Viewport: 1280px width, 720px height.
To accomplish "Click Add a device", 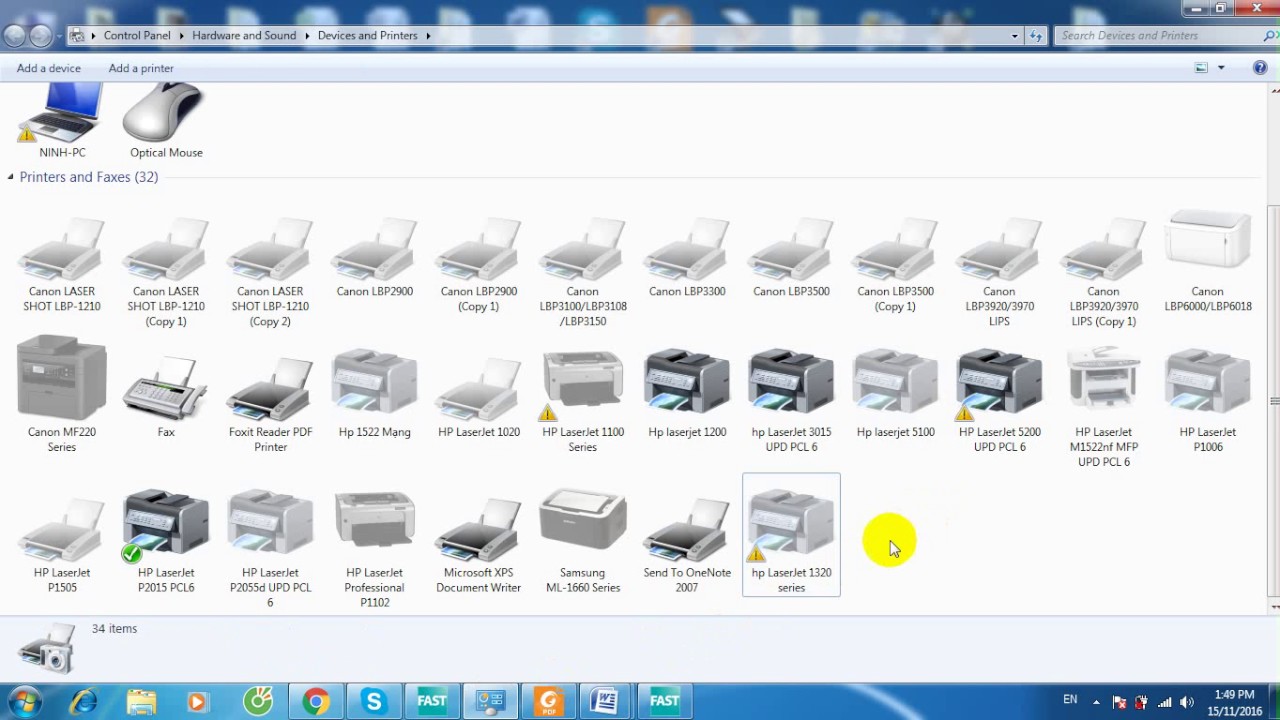I will 48,68.
